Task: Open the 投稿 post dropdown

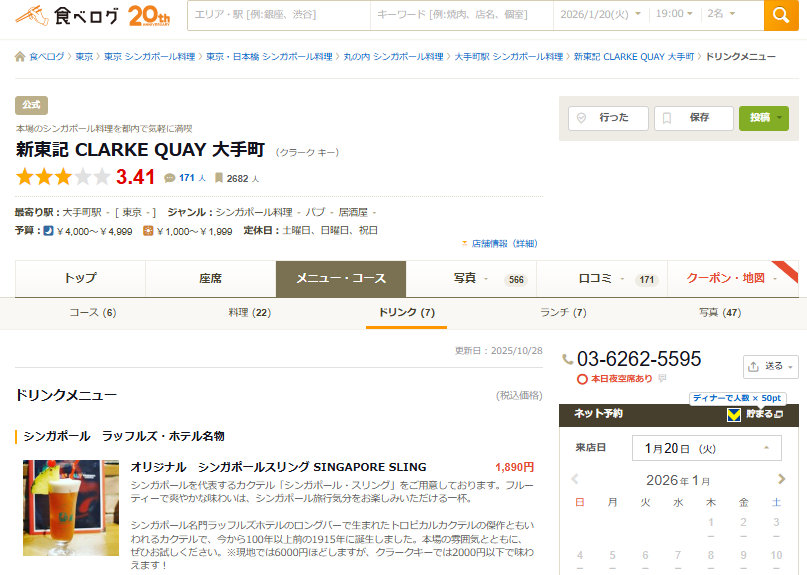Action: [763, 118]
